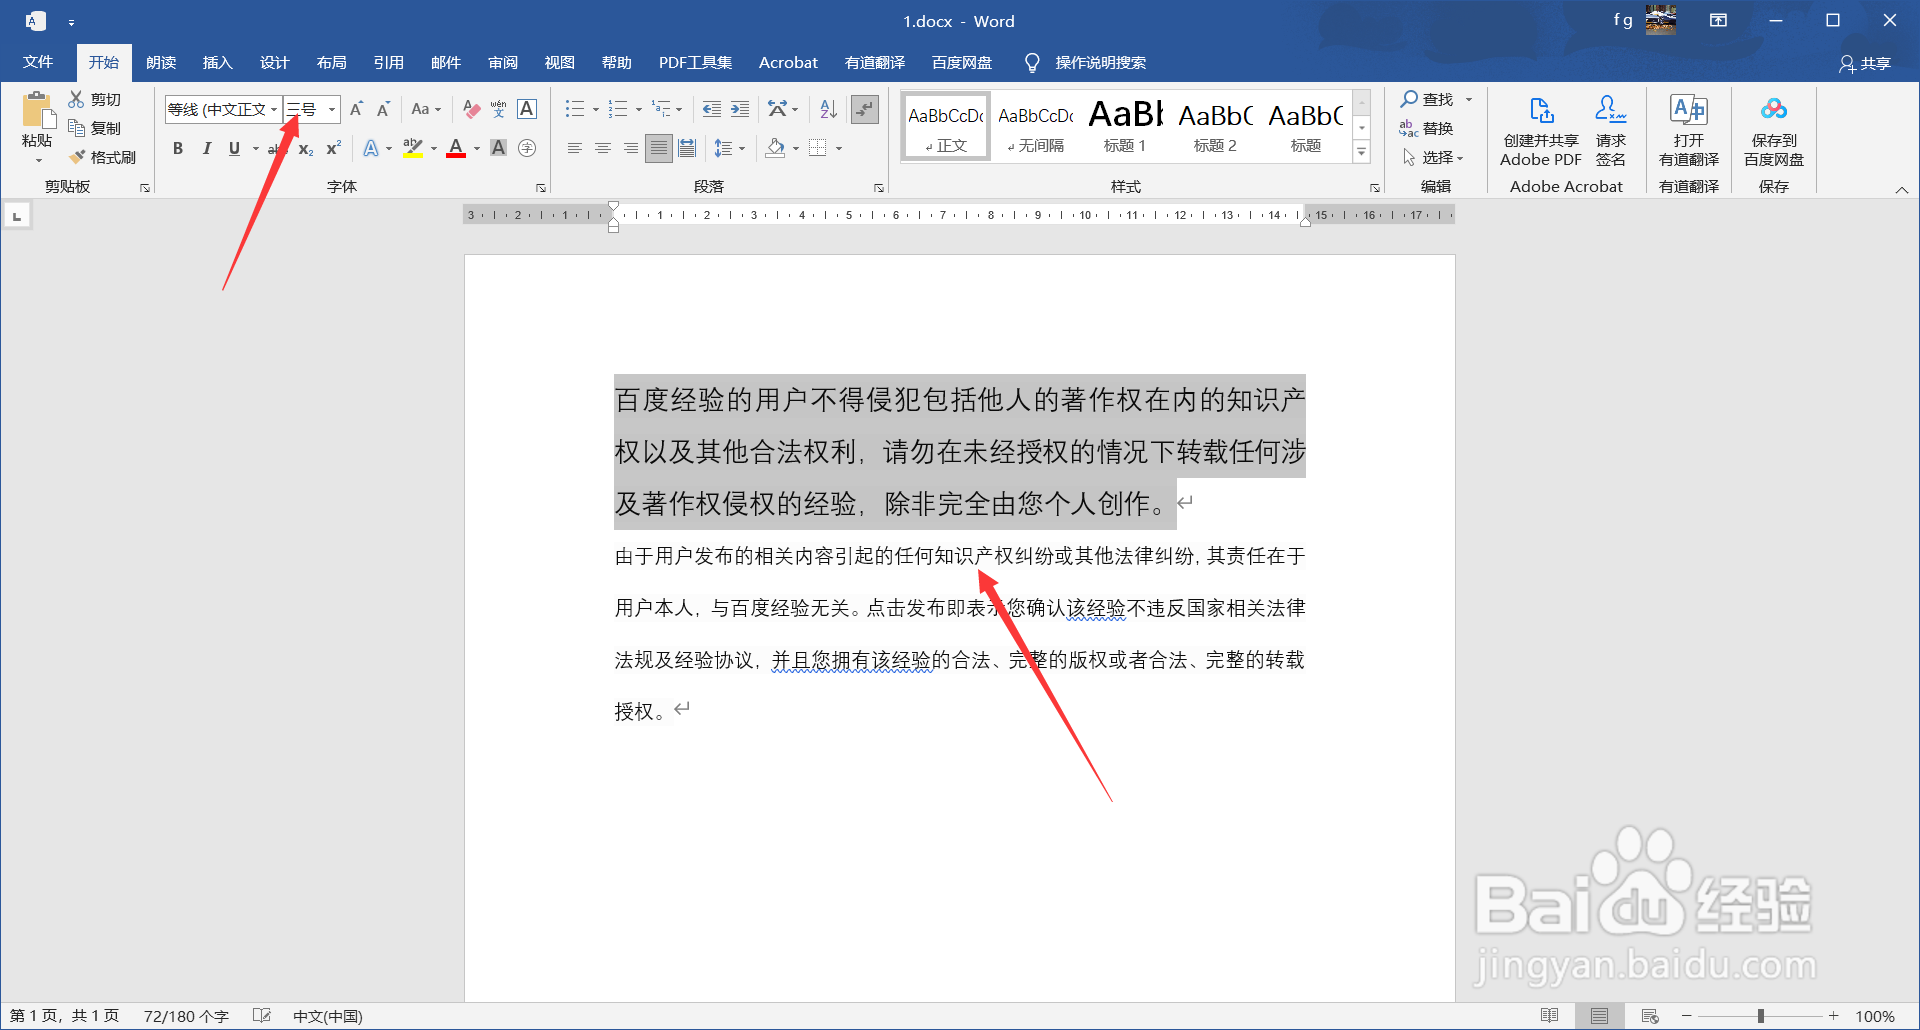Decrease font size with shrink font icon

click(x=383, y=109)
